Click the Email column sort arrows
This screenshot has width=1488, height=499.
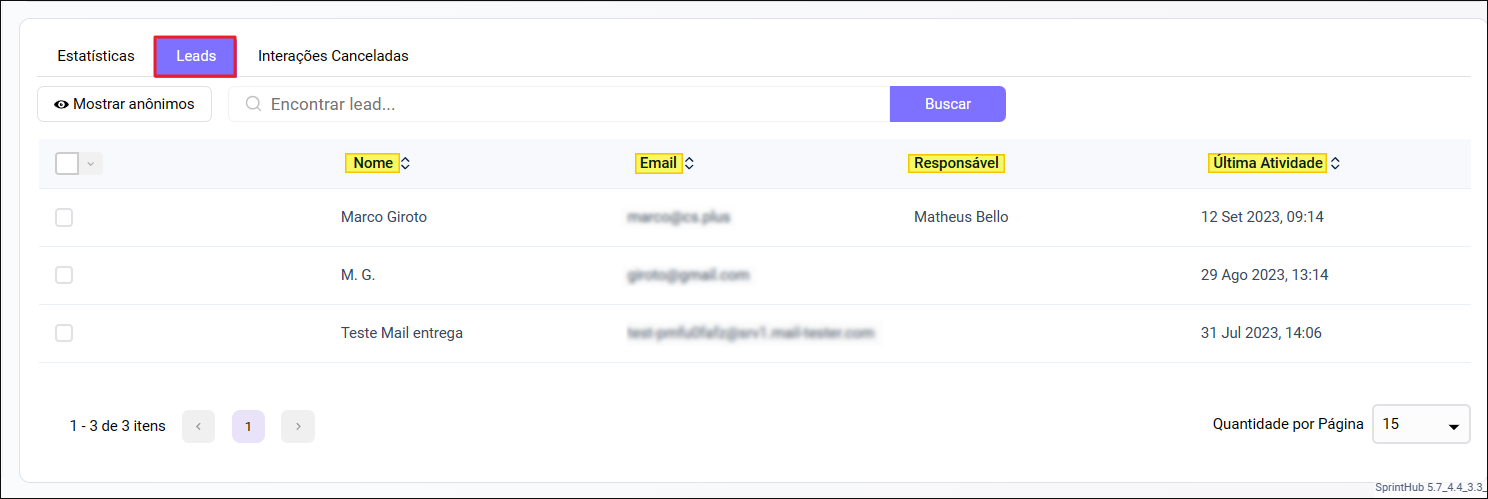point(689,163)
